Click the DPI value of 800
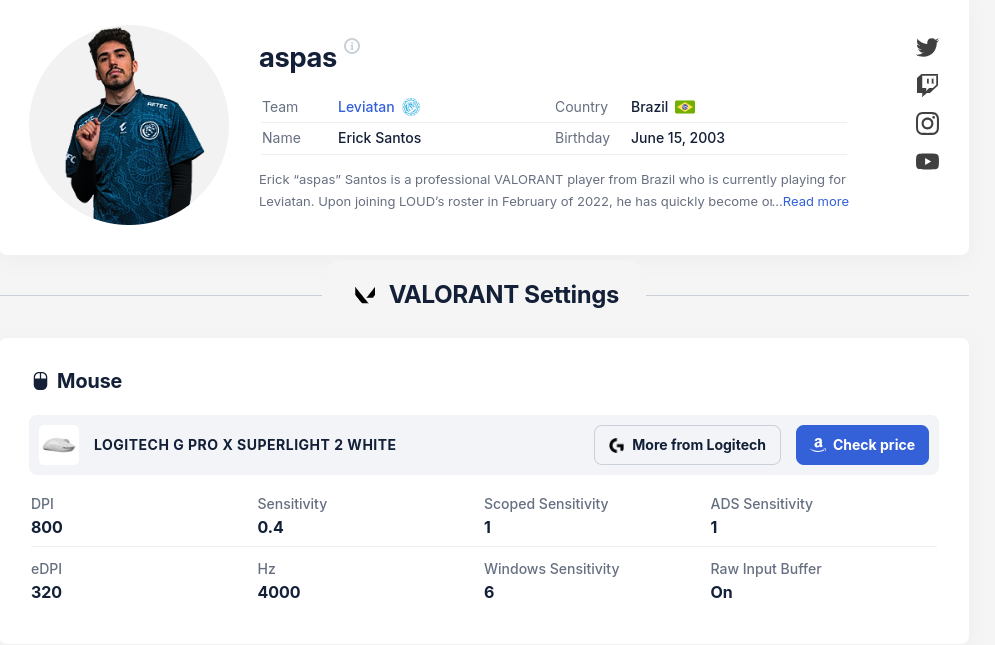995x645 pixels. tap(47, 527)
